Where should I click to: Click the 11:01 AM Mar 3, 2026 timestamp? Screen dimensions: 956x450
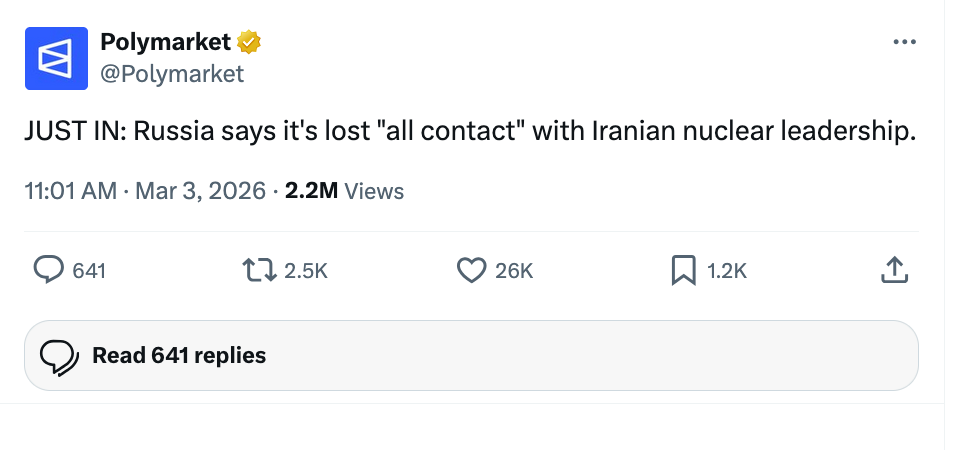click(x=145, y=190)
